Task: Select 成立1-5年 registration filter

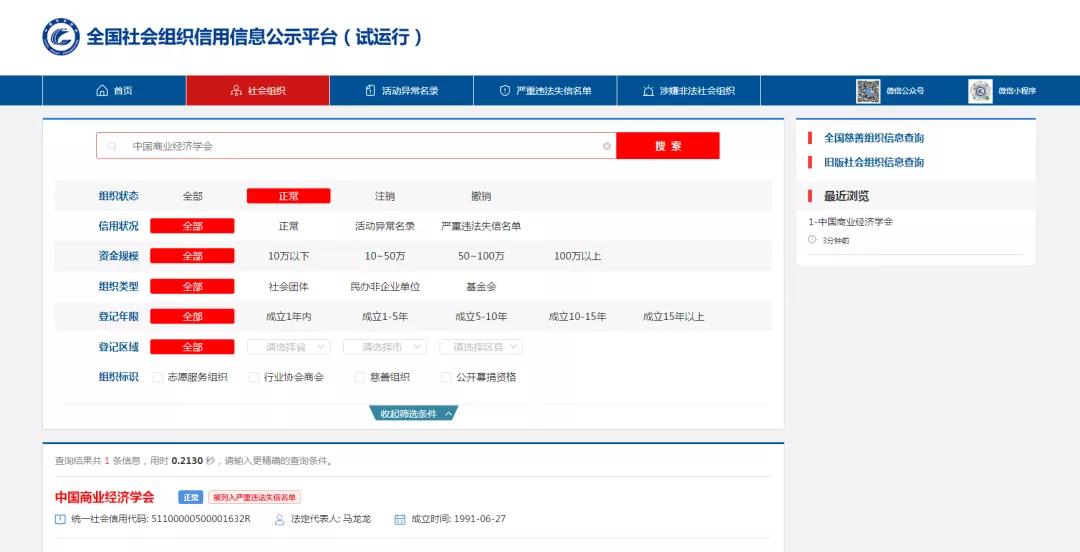Action: [385, 317]
